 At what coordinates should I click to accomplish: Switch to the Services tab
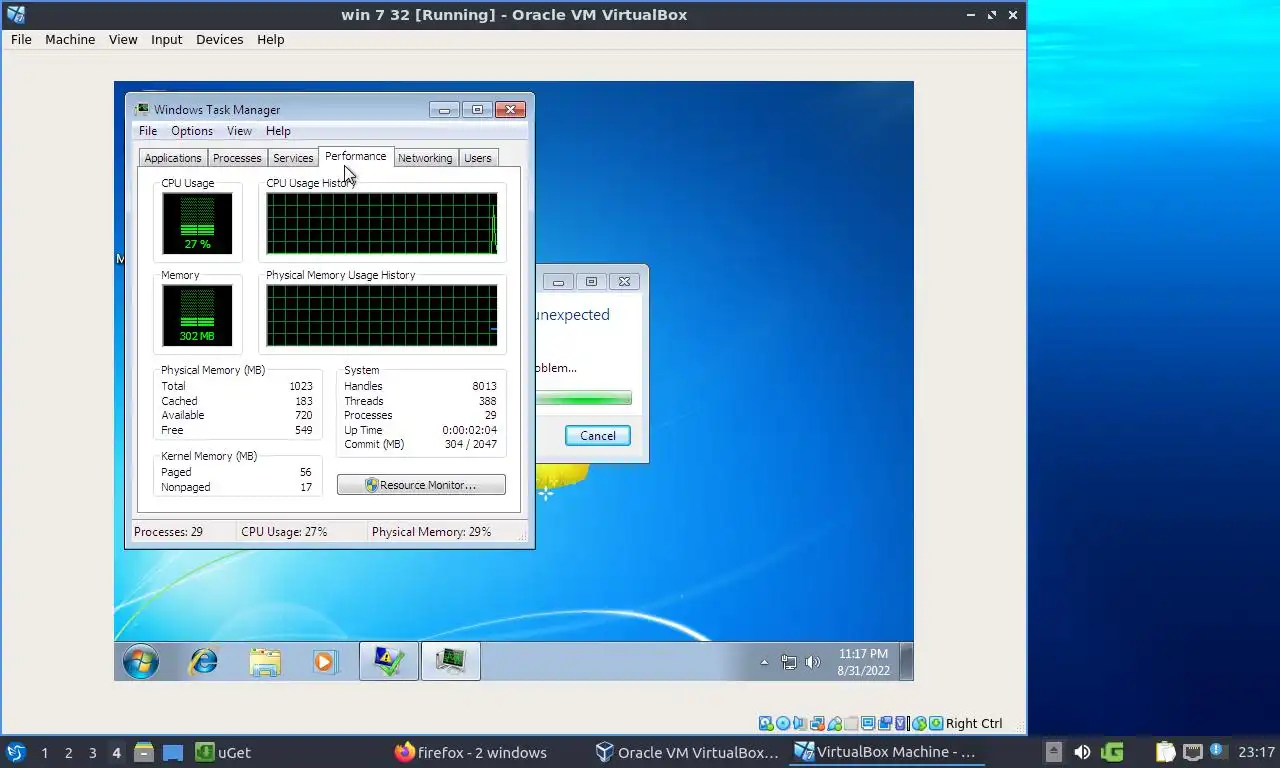tap(293, 158)
